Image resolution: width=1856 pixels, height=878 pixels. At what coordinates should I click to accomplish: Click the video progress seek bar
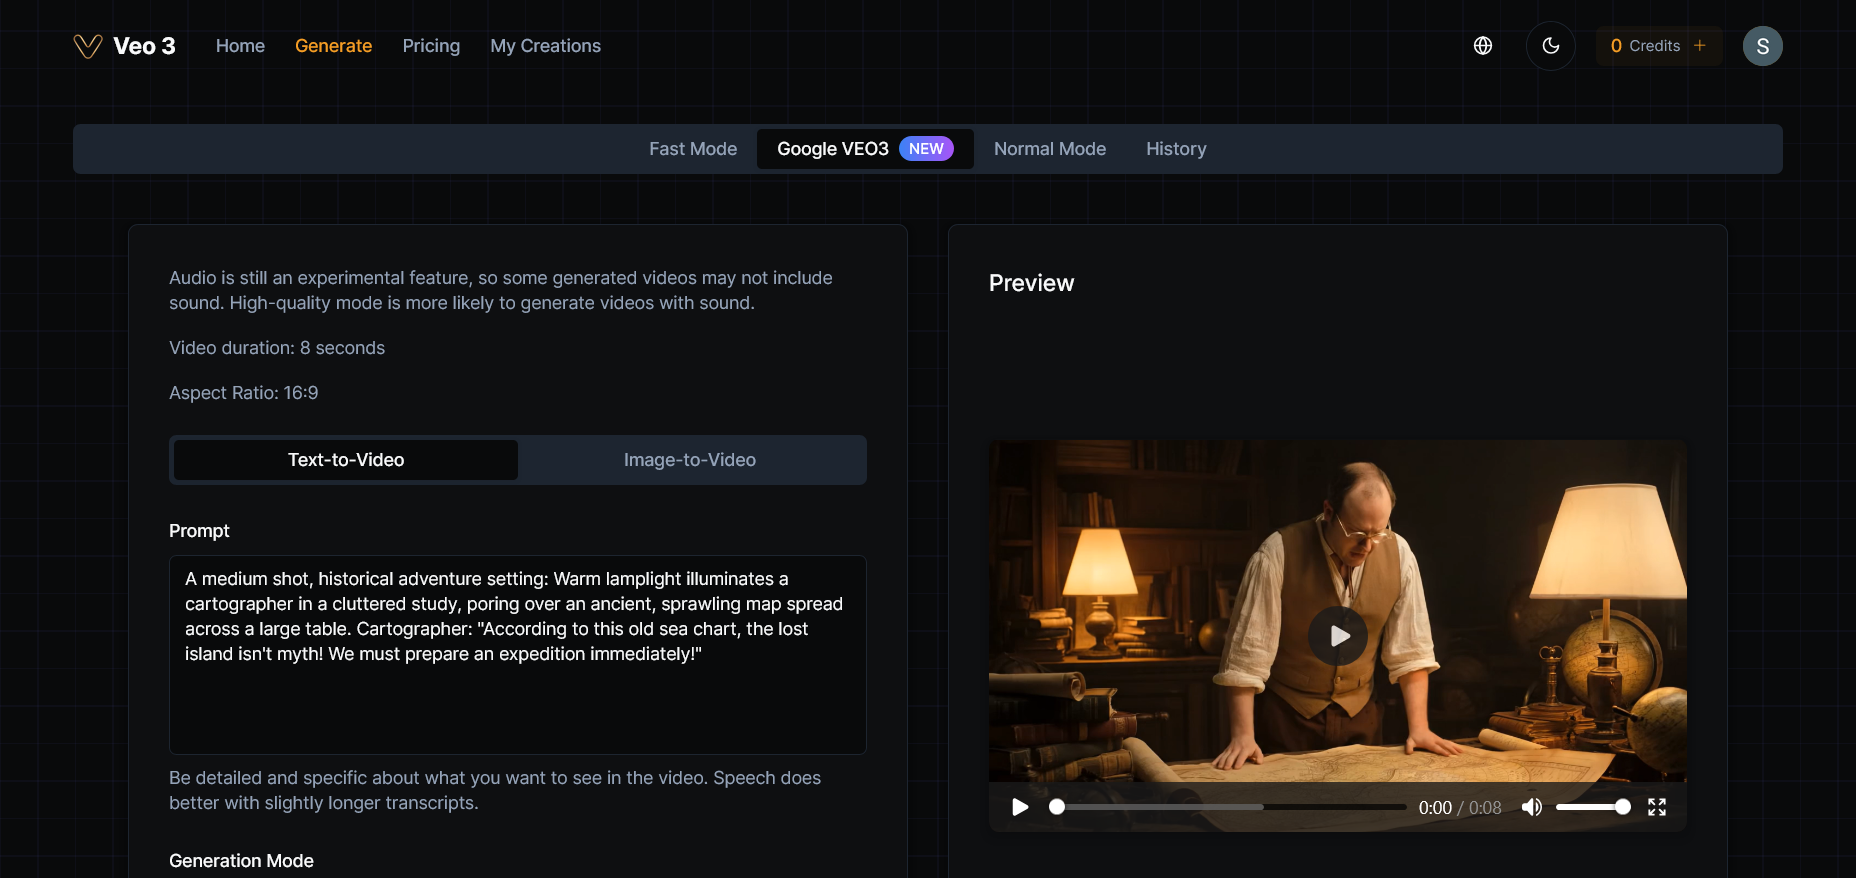pyautogui.click(x=1231, y=807)
